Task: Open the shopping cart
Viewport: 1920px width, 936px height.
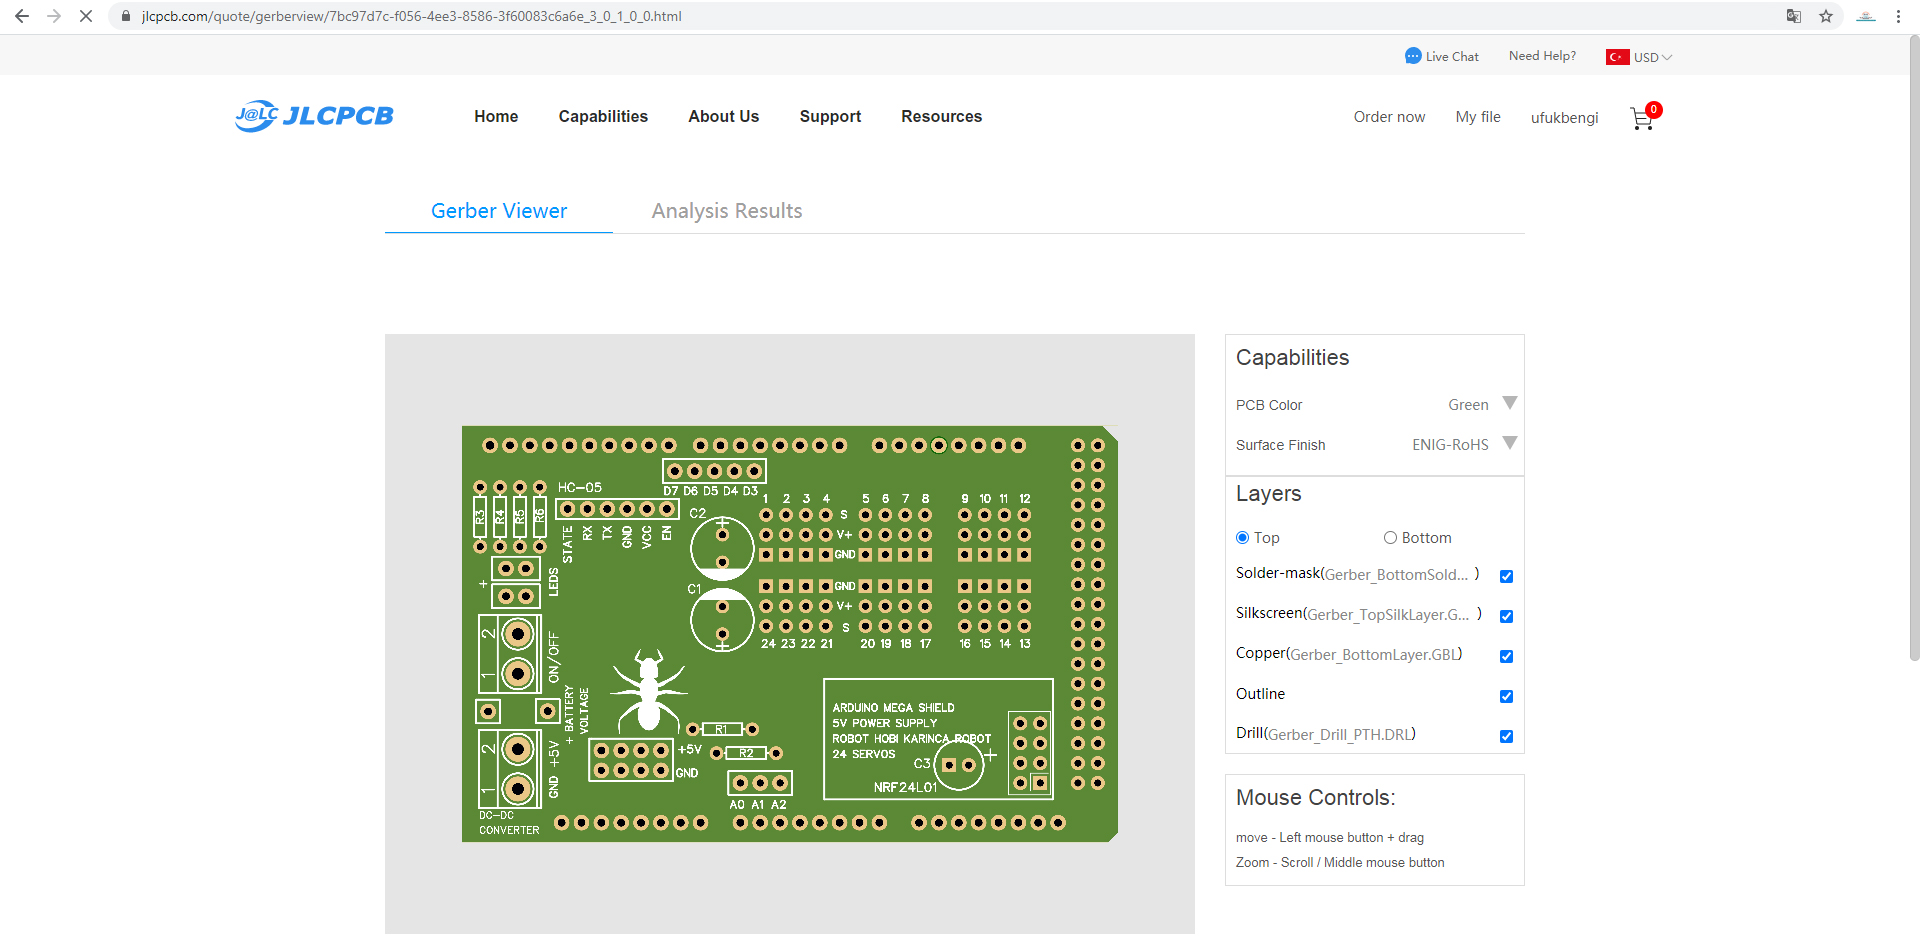Action: [x=1642, y=118]
